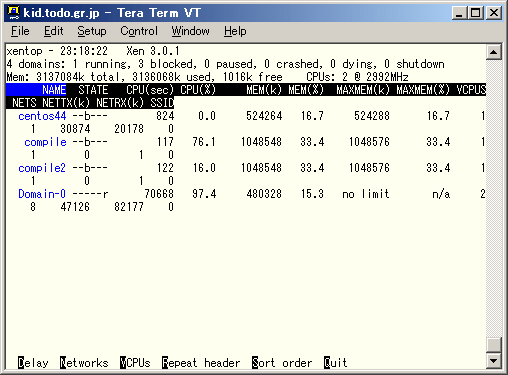Screen dimensions: 508x375
Task: Click the NETRX(k) column header
Action: pyautogui.click(x=120, y=103)
